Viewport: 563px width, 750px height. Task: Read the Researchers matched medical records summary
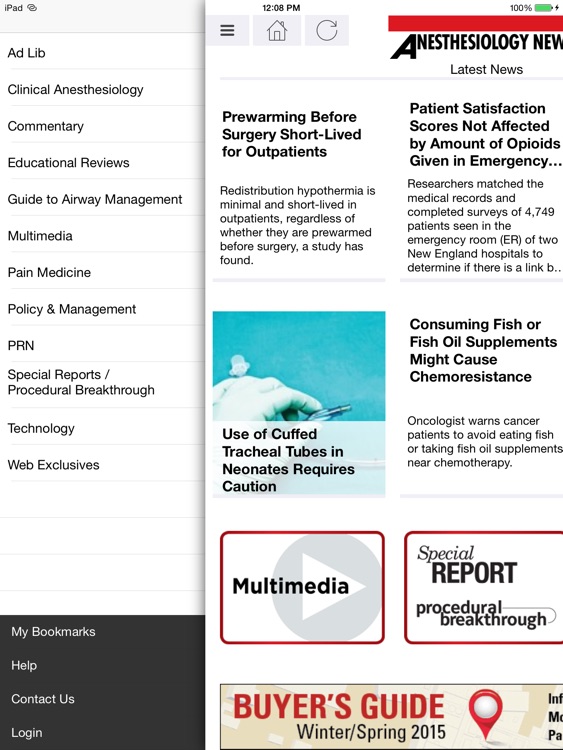pos(484,225)
